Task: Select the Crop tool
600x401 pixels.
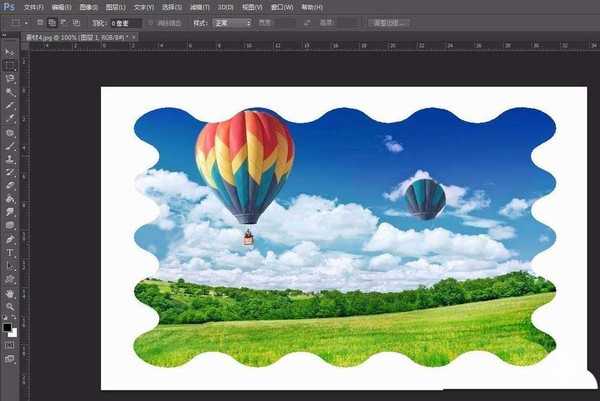Action: tap(10, 104)
